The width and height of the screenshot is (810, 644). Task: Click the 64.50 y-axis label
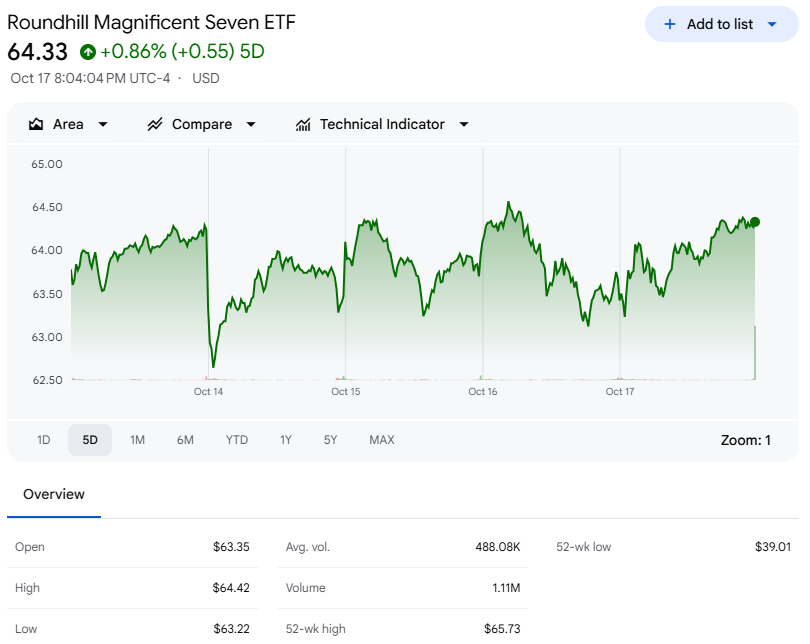tap(47, 207)
